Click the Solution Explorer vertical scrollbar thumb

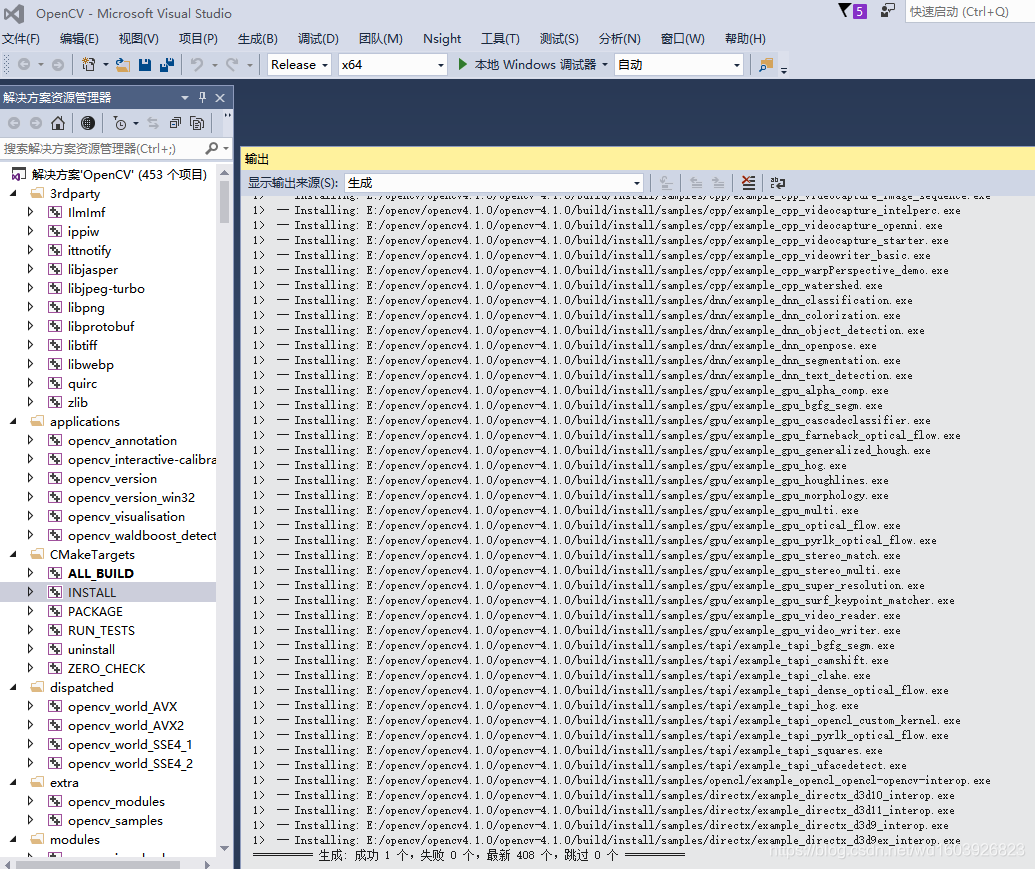click(224, 201)
